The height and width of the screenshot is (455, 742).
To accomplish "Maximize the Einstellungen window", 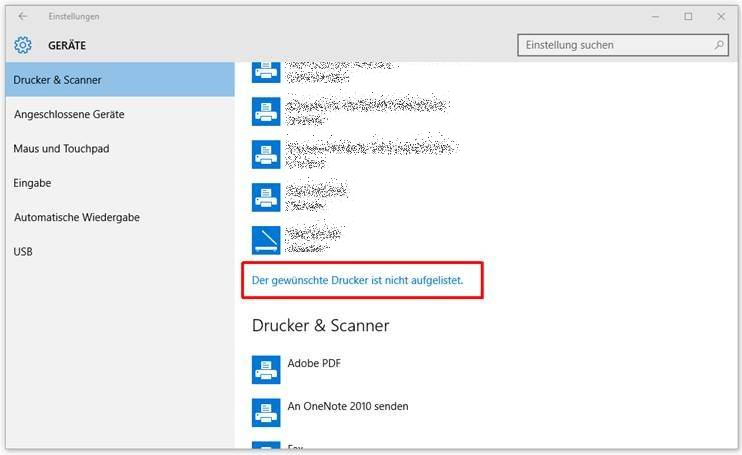I will 688,17.
